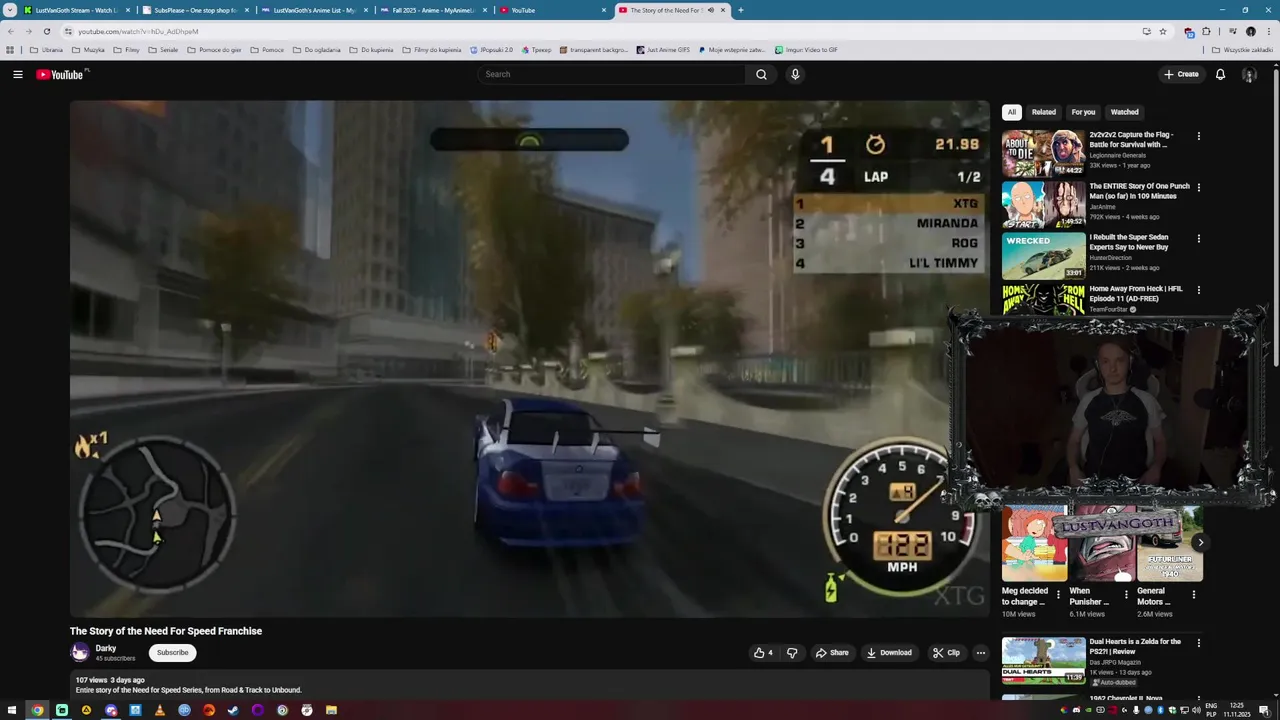
Task: Open the Darky channel avatar
Action: 80,653
